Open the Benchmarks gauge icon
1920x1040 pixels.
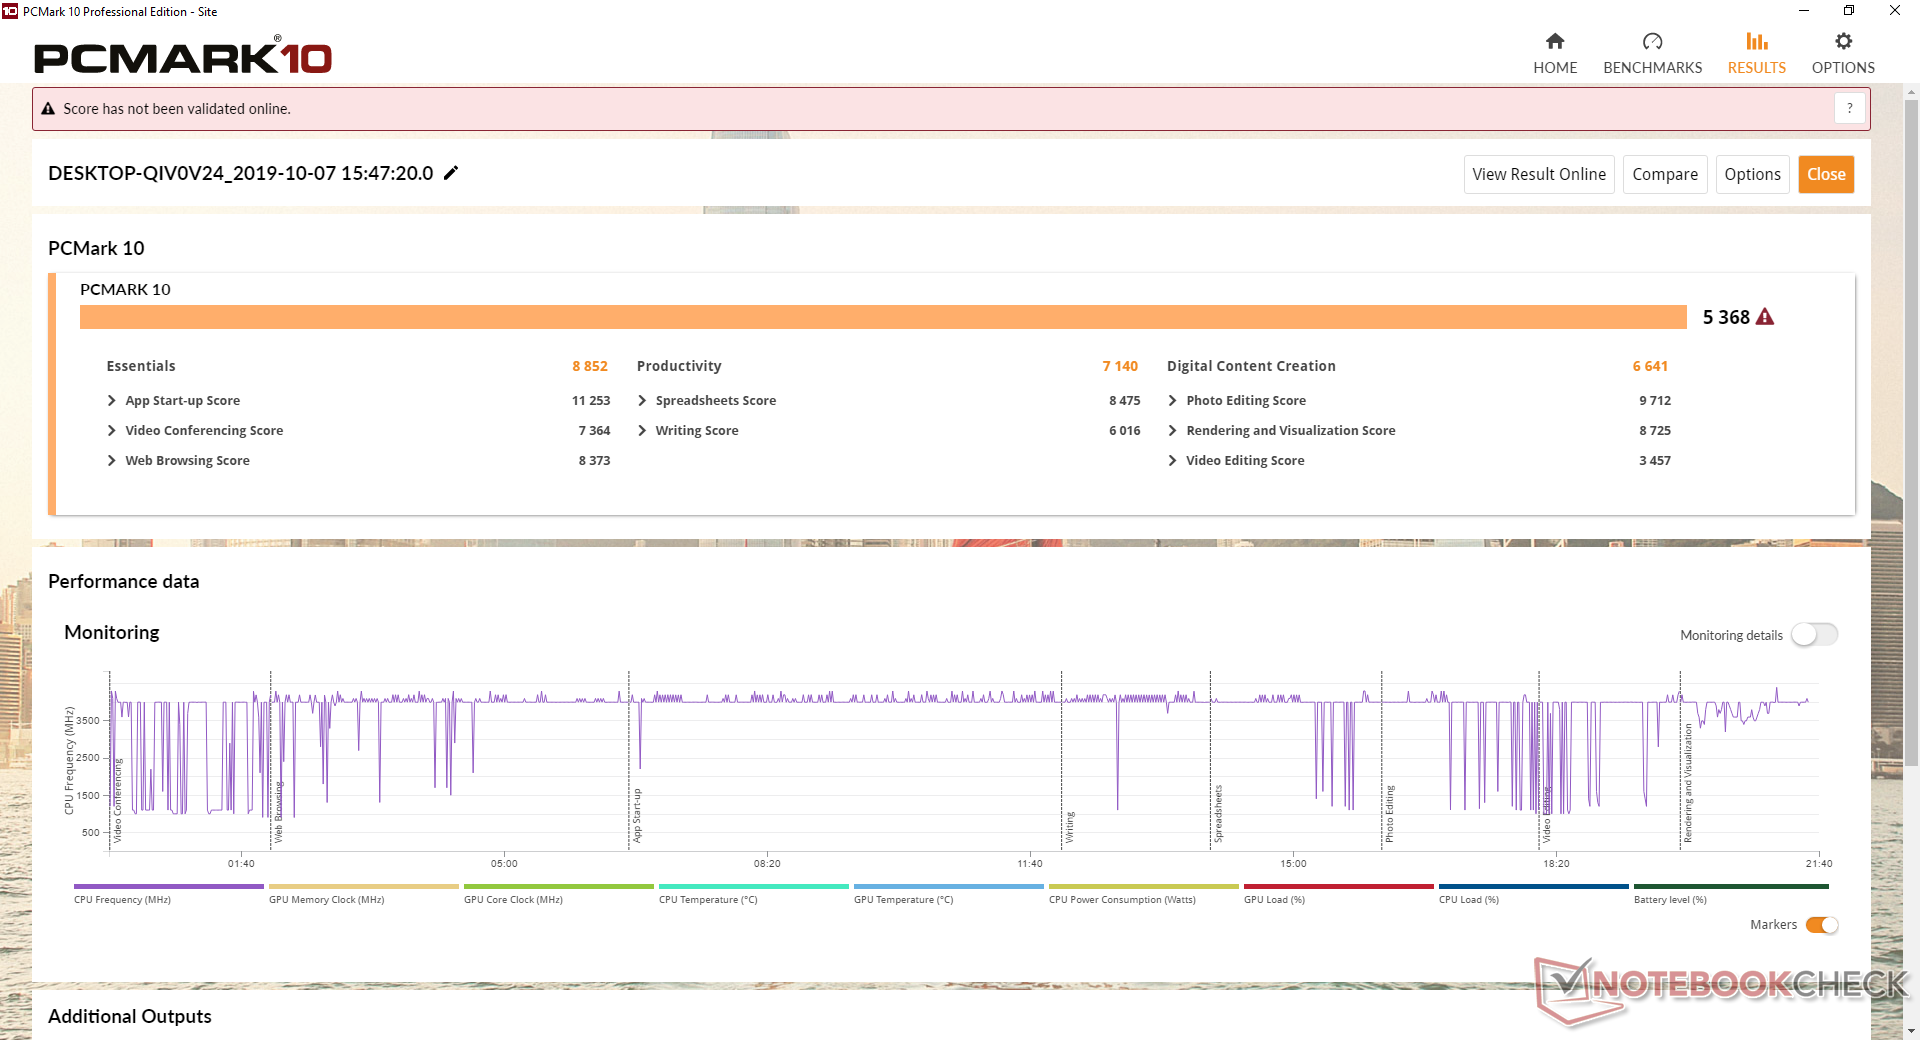pos(1652,42)
